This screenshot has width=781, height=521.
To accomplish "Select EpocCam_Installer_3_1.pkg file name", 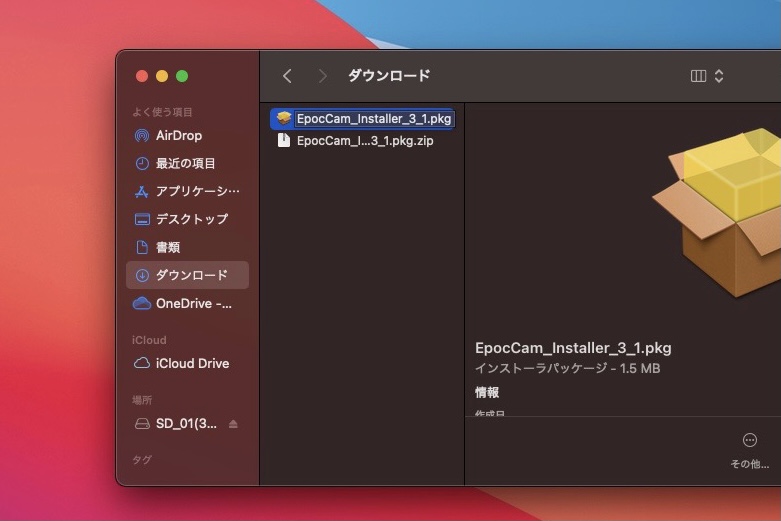I will click(374, 119).
